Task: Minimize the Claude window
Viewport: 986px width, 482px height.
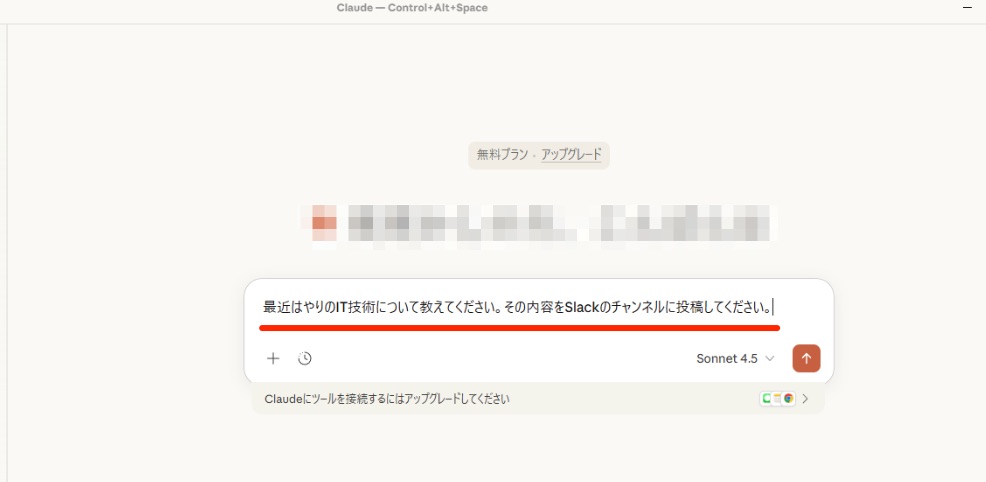Action: tap(966, 8)
